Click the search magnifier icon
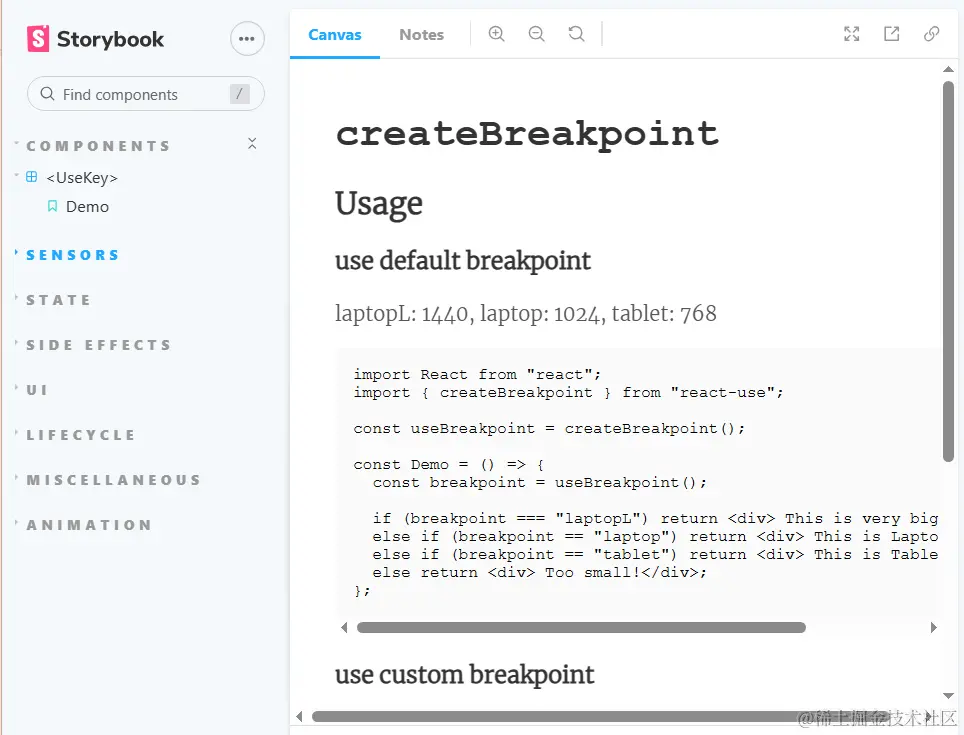Viewport: 964px width, 735px height. coord(47,94)
